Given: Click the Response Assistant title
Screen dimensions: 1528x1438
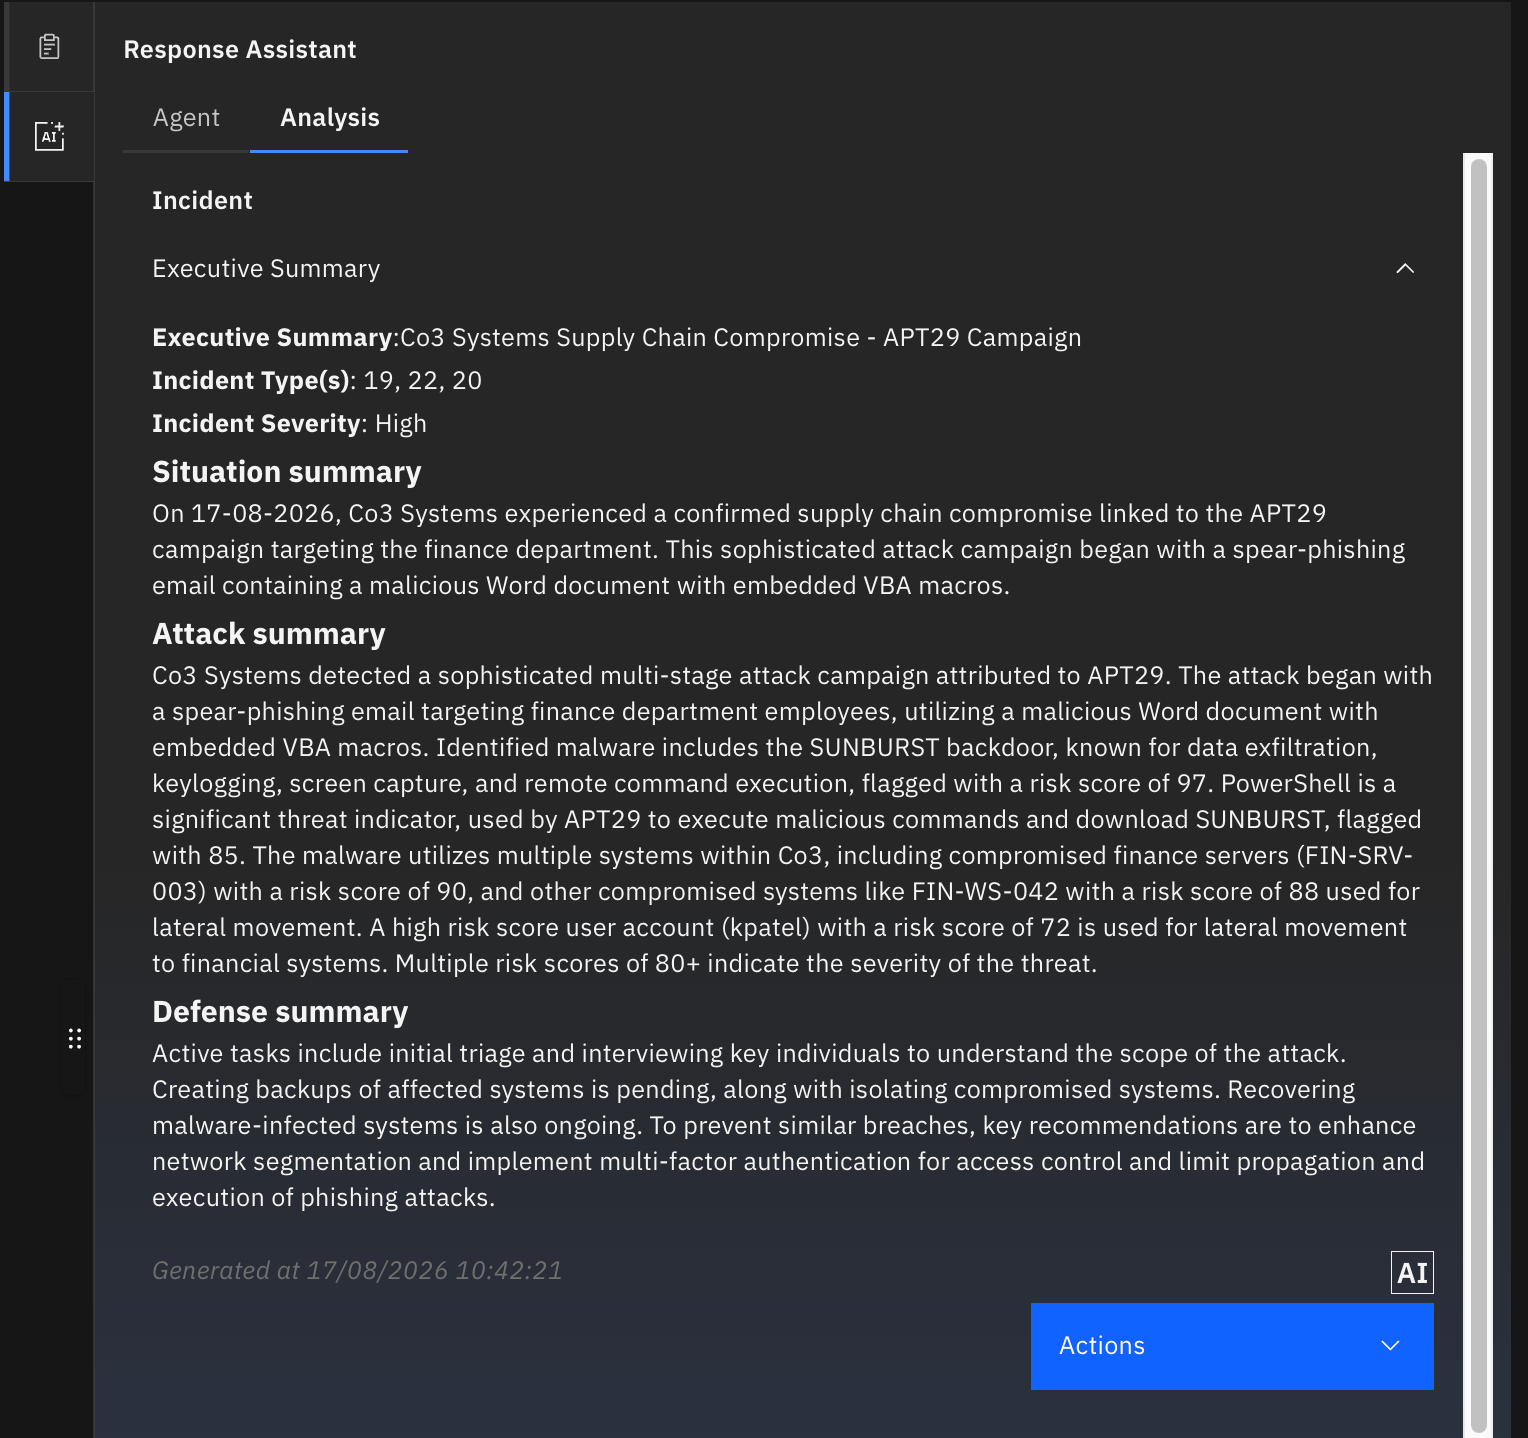Looking at the screenshot, I should click(240, 50).
